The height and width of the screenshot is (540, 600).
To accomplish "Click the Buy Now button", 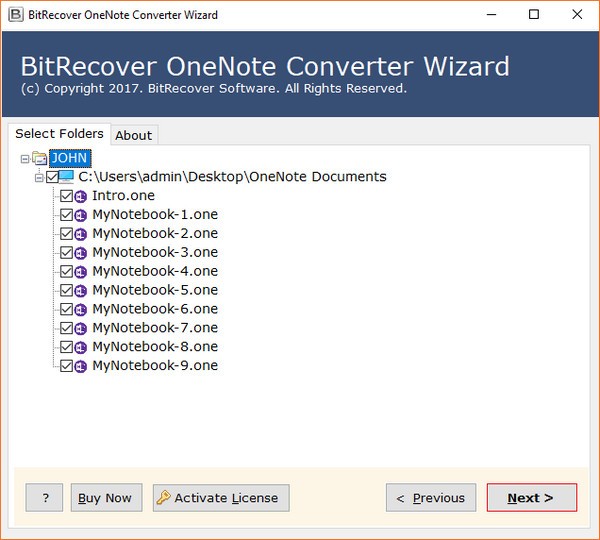I will pyautogui.click(x=106, y=498).
